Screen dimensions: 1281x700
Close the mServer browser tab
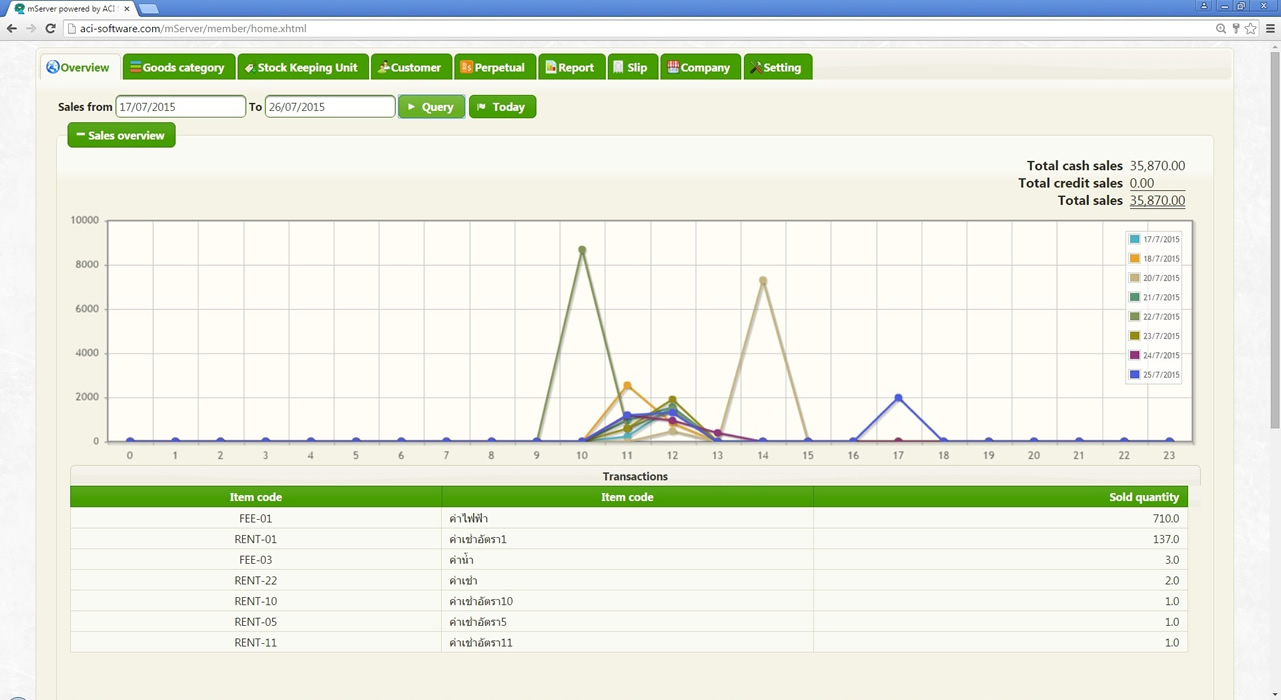pos(127,8)
